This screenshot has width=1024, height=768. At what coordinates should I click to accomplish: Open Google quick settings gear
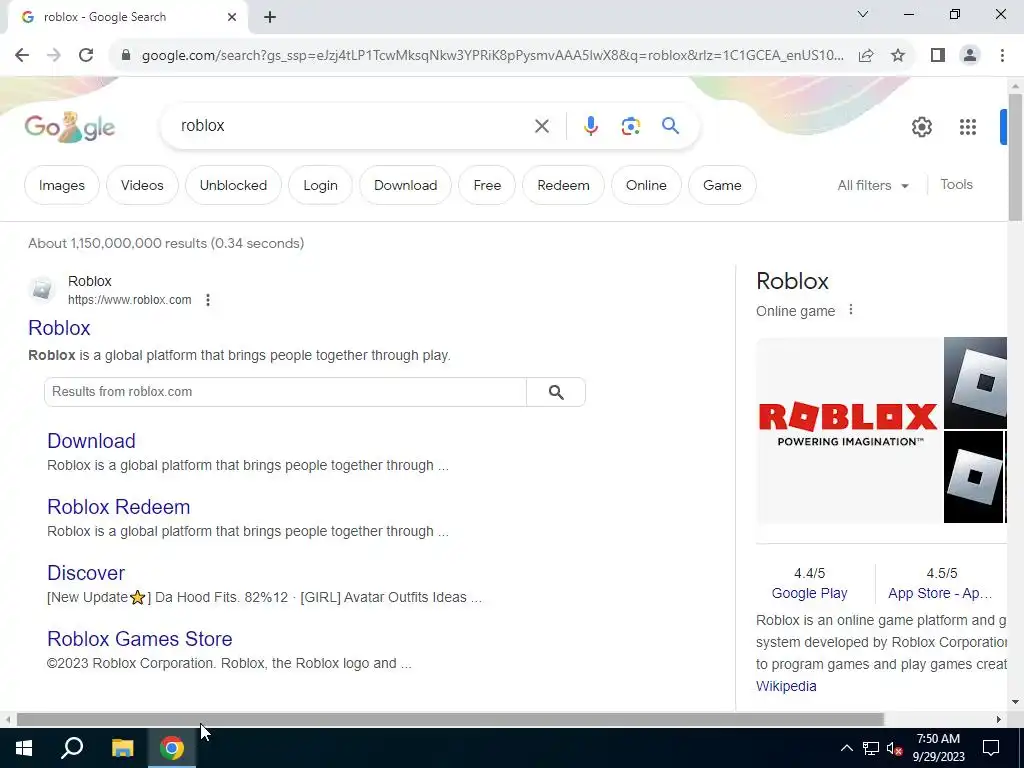tap(921, 127)
